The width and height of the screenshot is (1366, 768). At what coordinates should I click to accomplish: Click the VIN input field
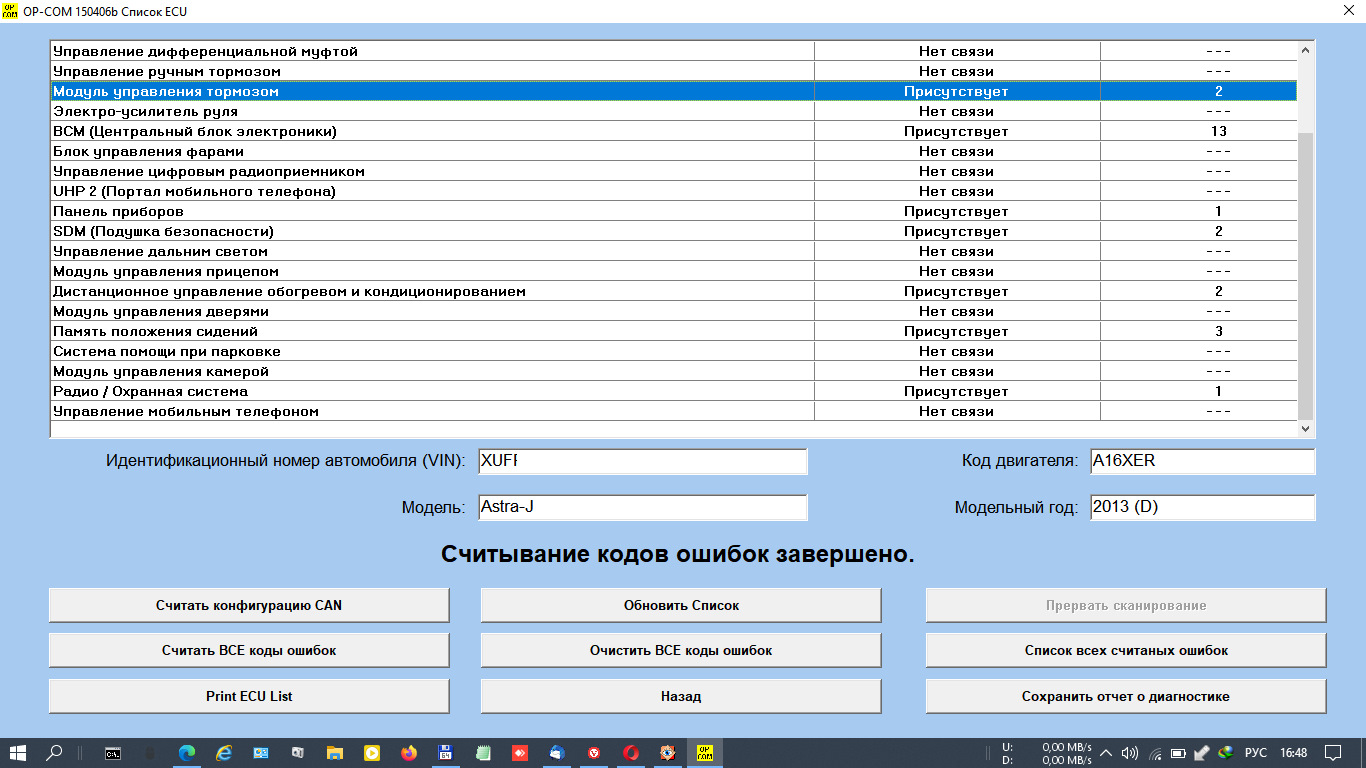(x=642, y=461)
